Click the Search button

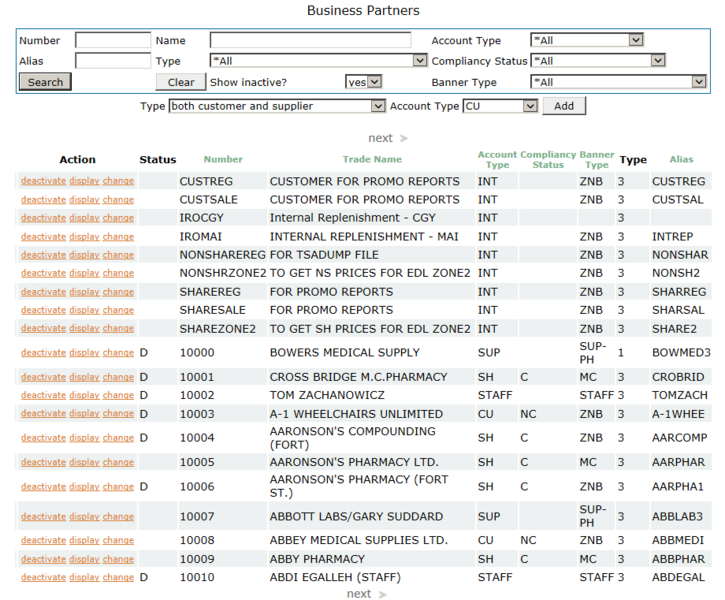45,82
